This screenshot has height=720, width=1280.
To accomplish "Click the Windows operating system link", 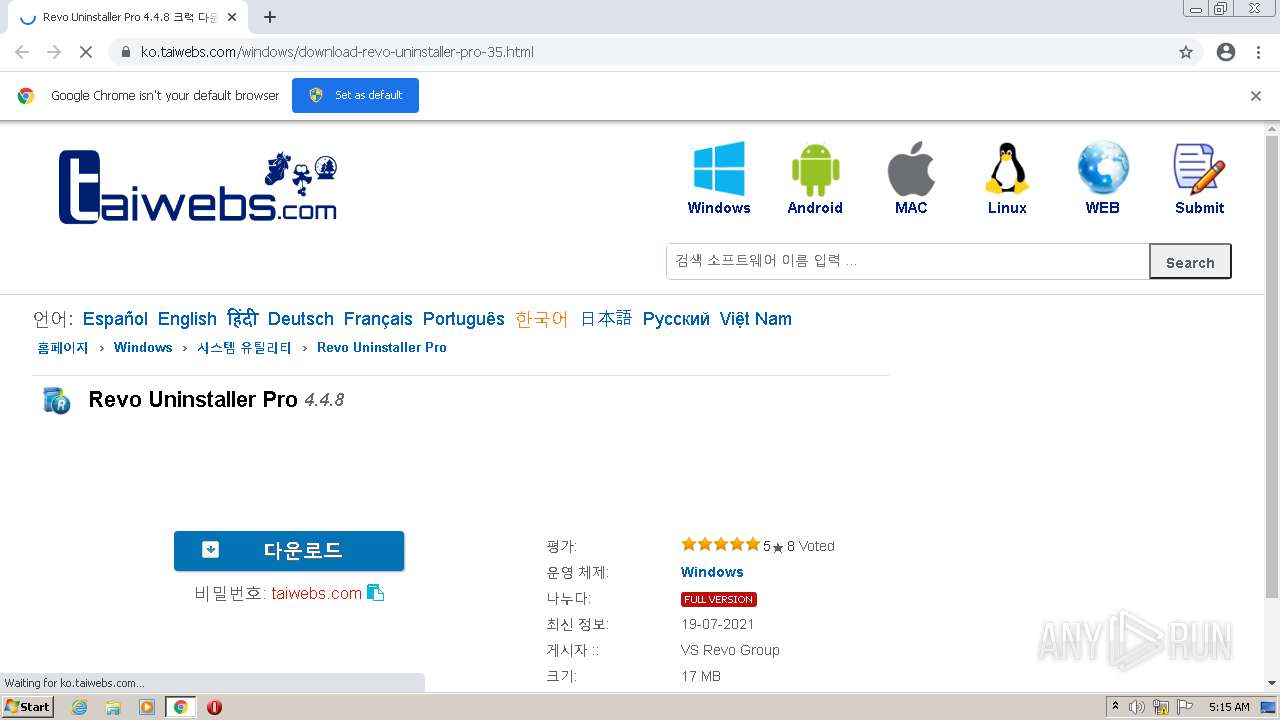I will [712, 572].
